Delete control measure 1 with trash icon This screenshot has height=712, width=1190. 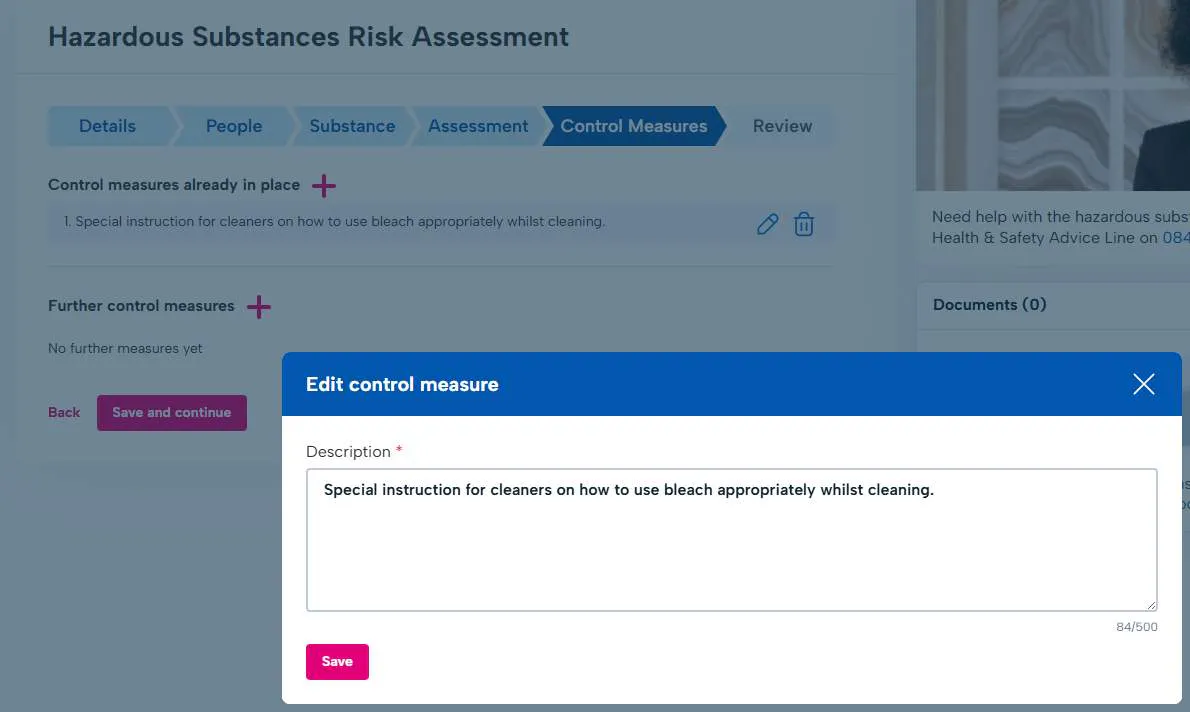[x=804, y=224]
